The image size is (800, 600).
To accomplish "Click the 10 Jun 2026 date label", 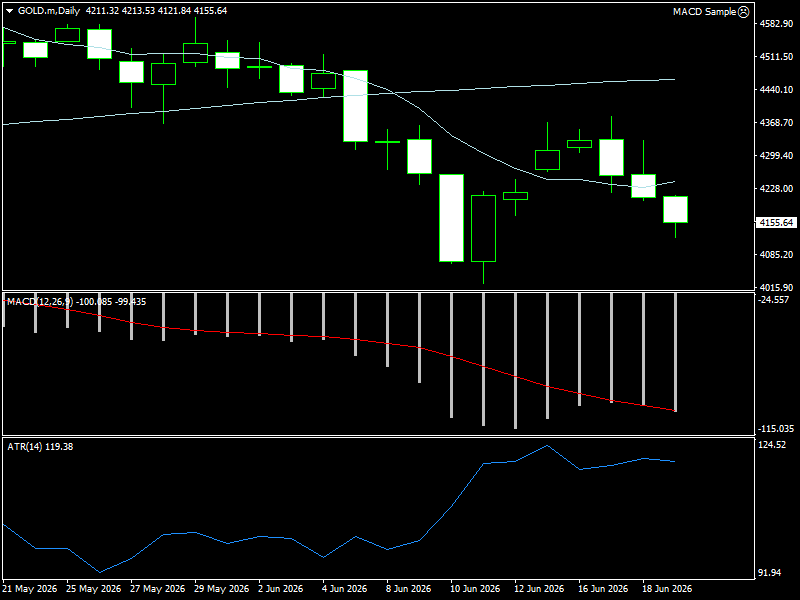I will 475,588.
